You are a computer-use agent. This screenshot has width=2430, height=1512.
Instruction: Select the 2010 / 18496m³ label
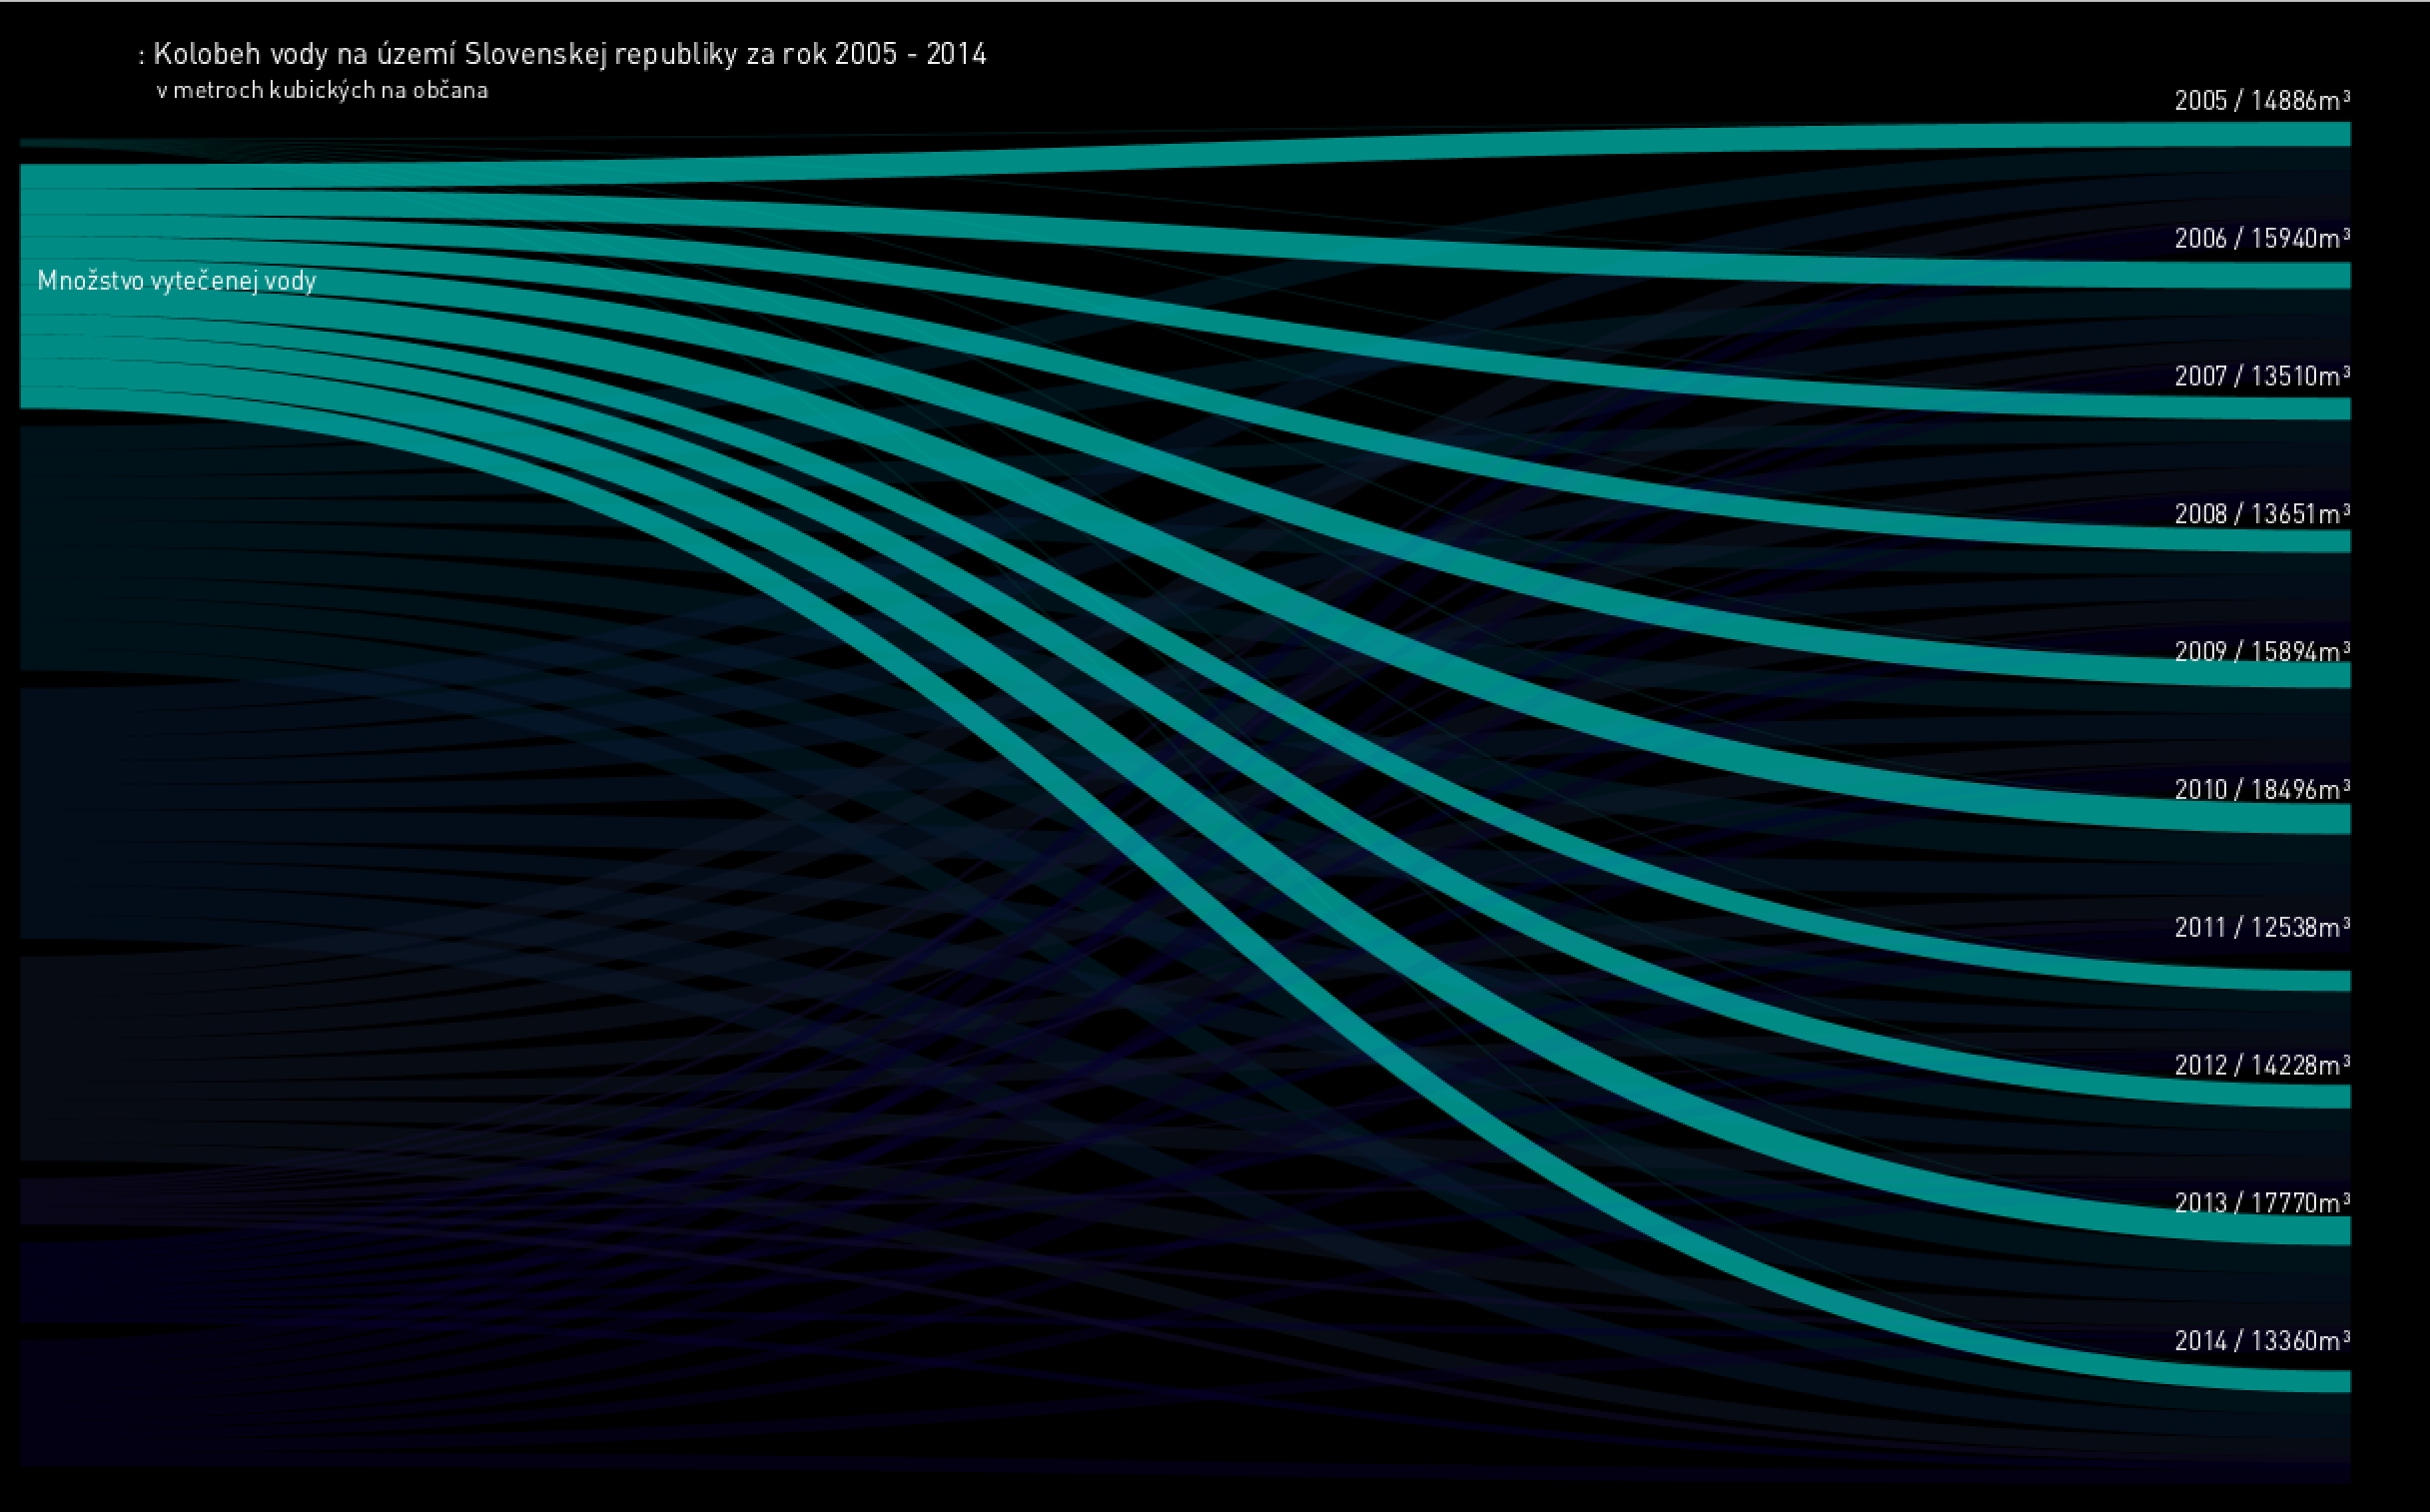tap(2261, 791)
